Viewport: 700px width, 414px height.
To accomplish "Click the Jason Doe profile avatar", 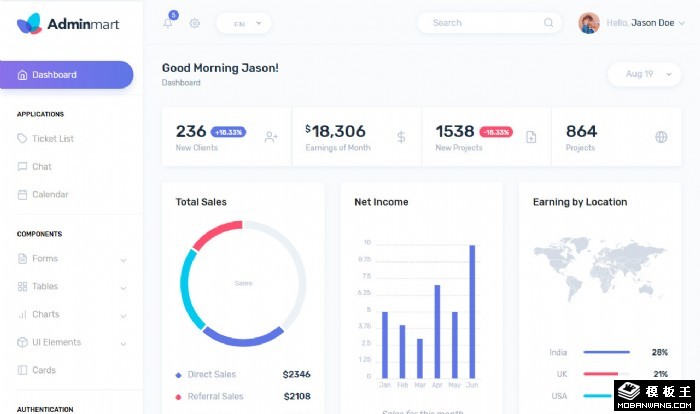I will [x=589, y=23].
